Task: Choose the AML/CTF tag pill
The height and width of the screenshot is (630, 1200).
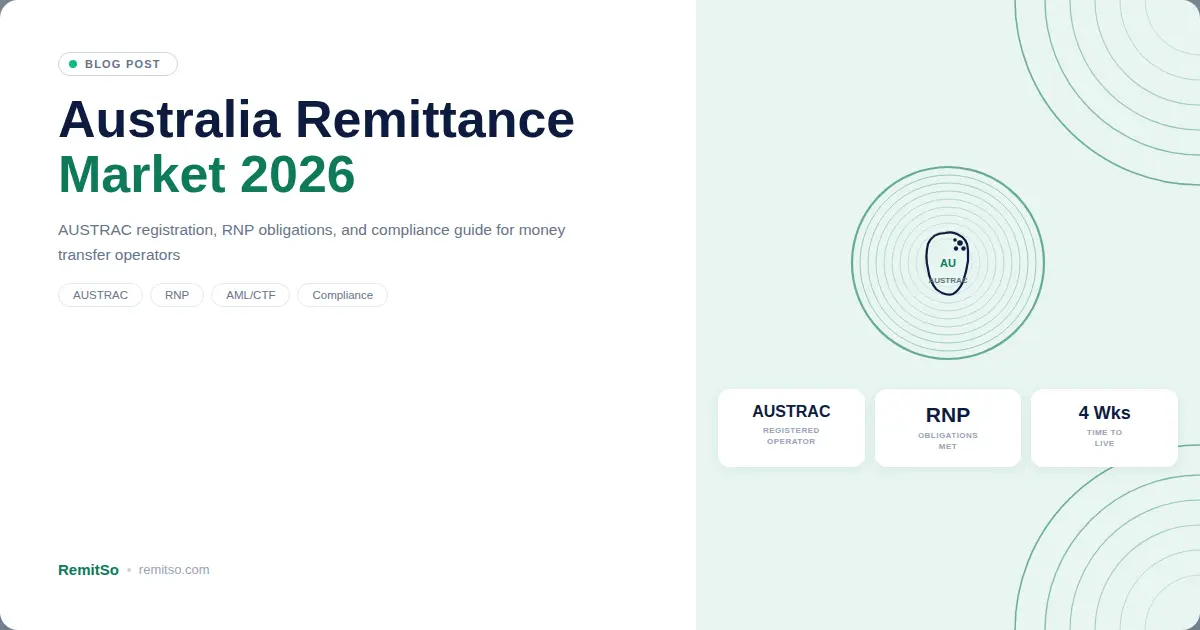Action: [x=250, y=295]
